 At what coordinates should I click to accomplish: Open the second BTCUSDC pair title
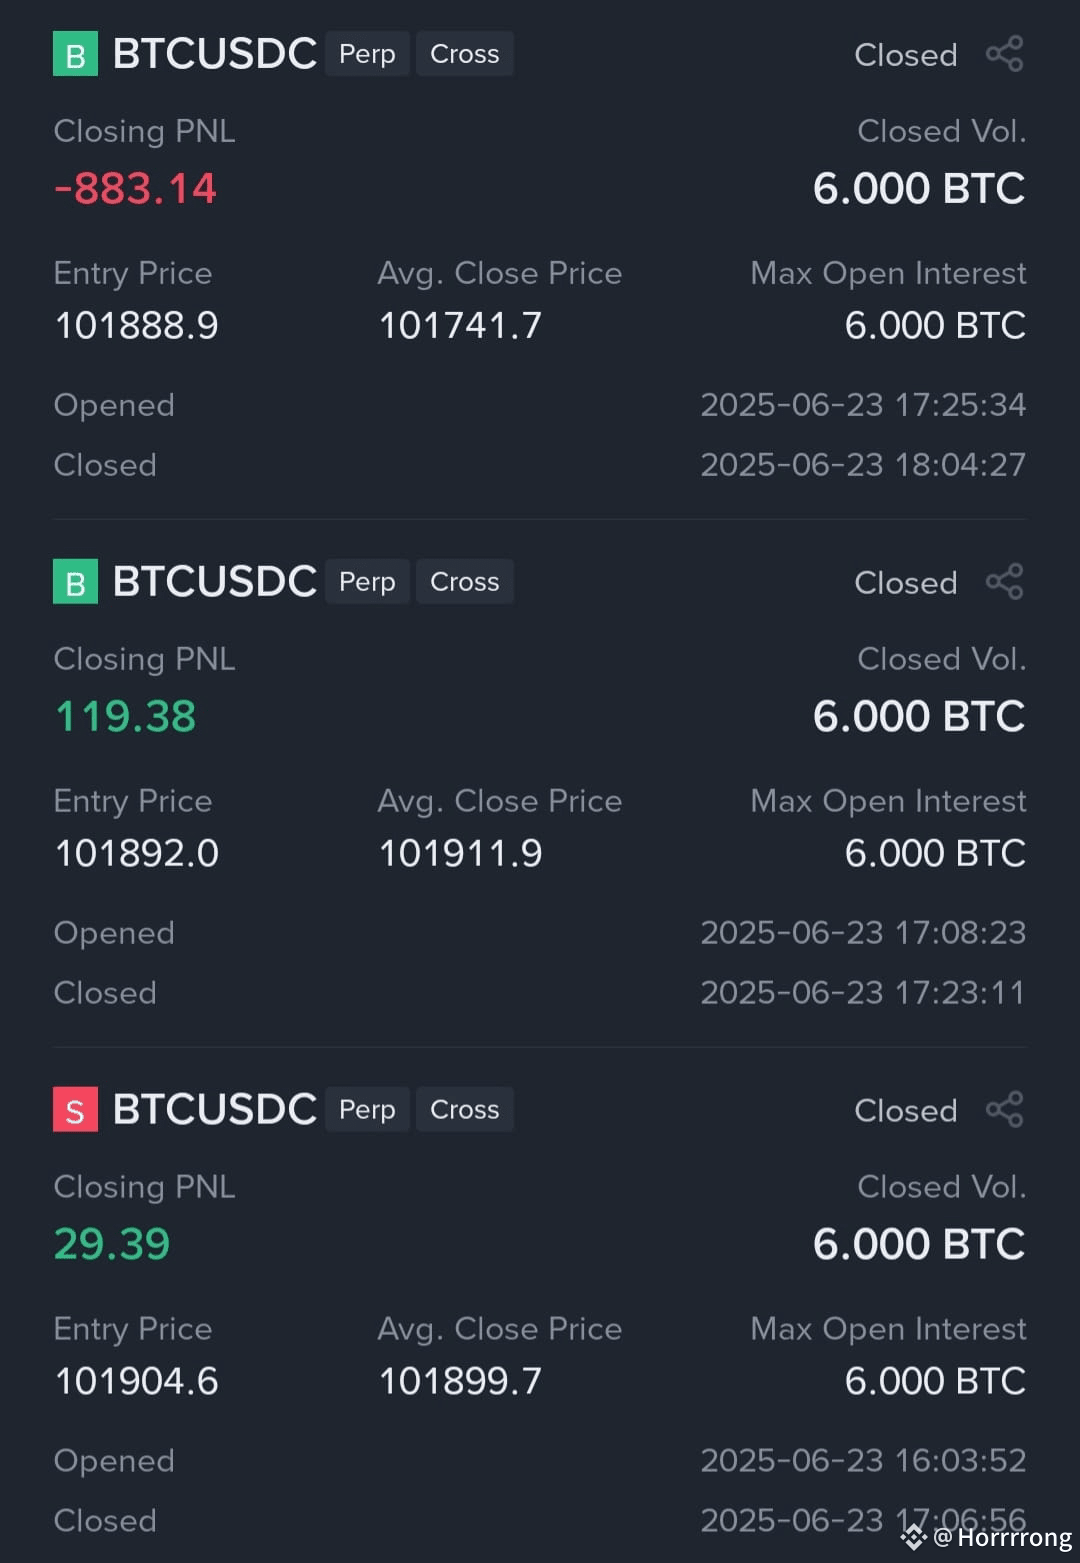[x=215, y=582]
